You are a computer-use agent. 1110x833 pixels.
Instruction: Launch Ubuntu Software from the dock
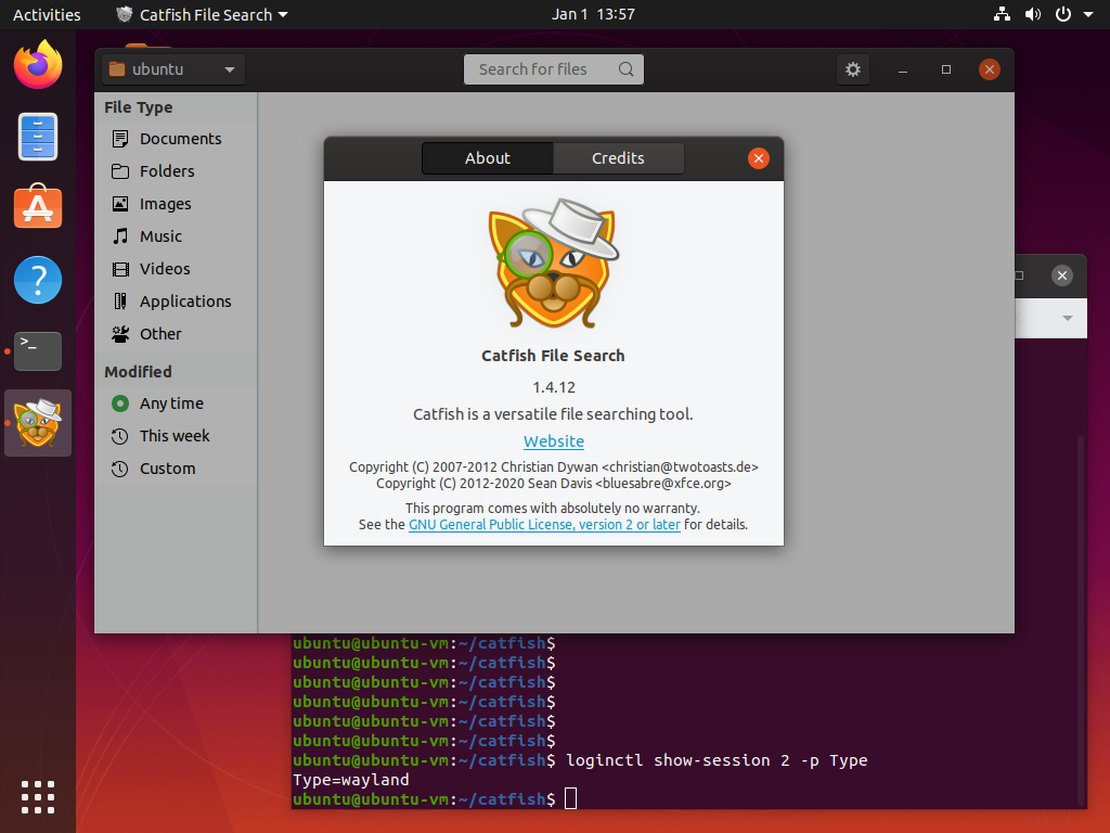coord(38,208)
